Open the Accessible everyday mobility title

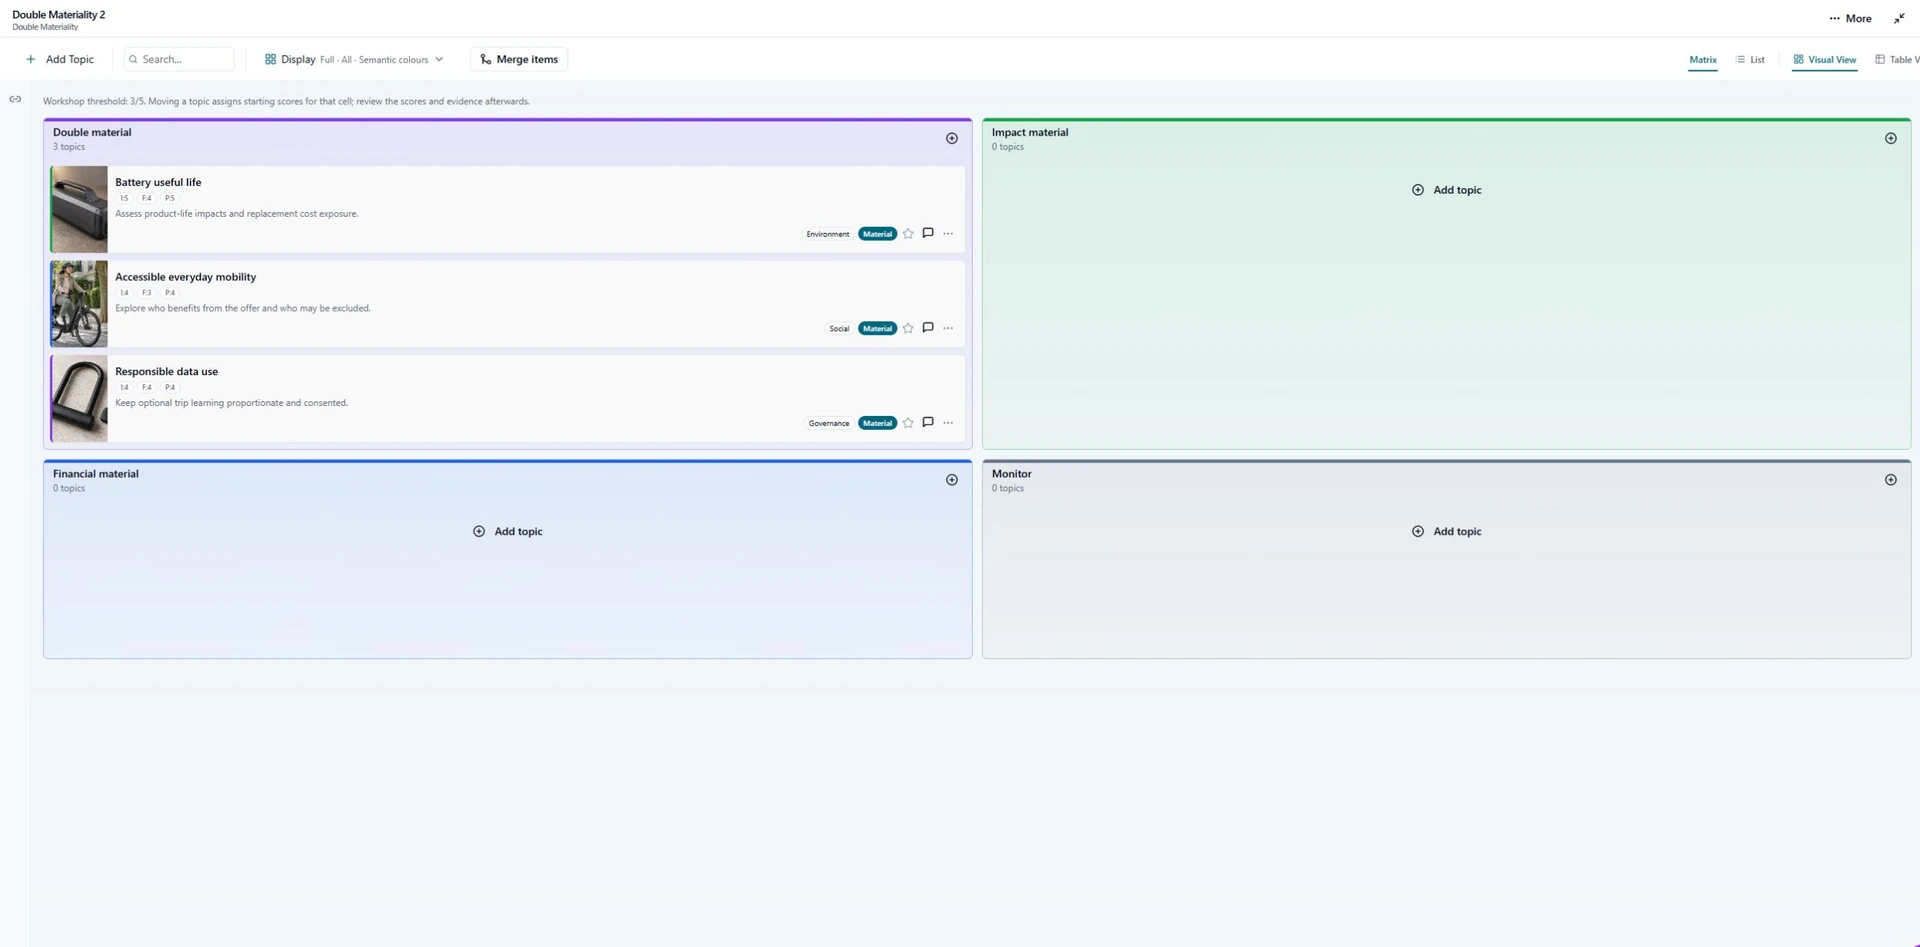[185, 277]
